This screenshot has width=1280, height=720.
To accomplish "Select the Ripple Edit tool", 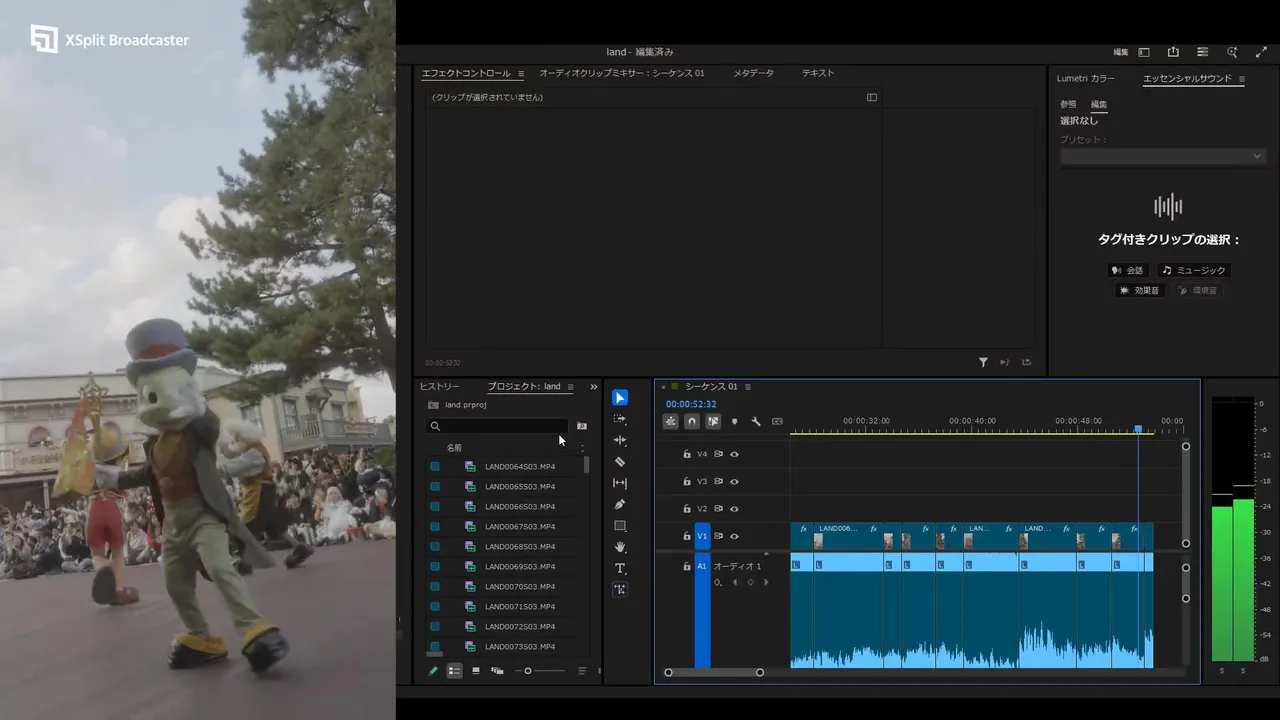I will 620,440.
